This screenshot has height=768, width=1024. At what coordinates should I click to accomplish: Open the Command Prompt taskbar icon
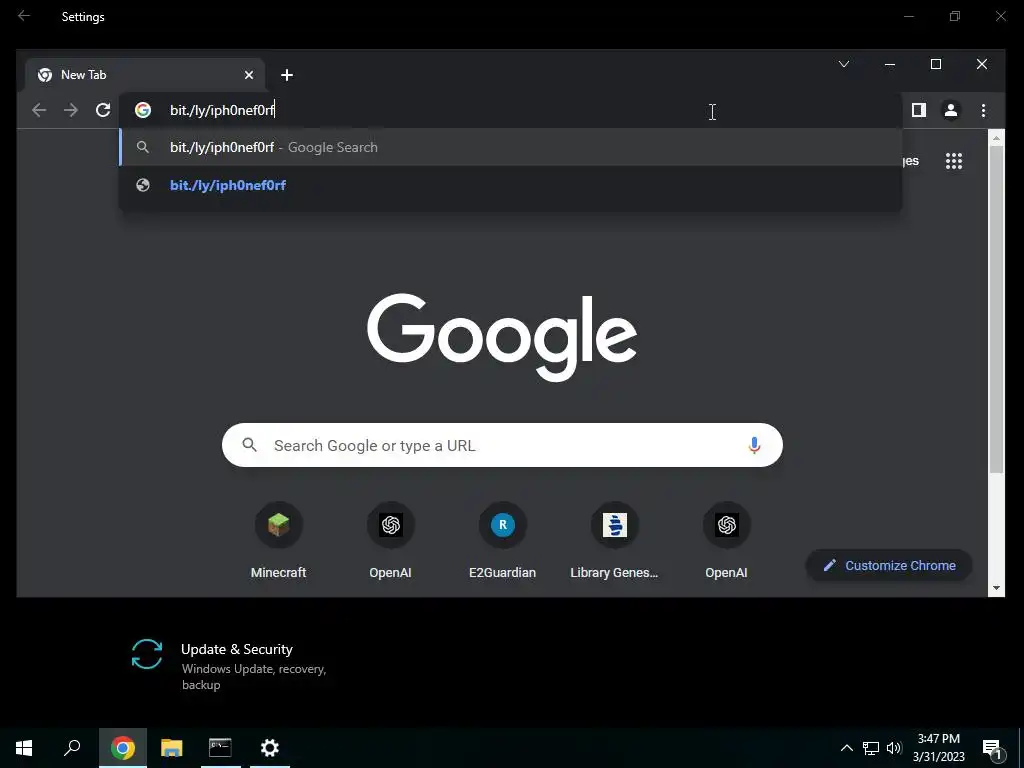pyautogui.click(x=220, y=748)
